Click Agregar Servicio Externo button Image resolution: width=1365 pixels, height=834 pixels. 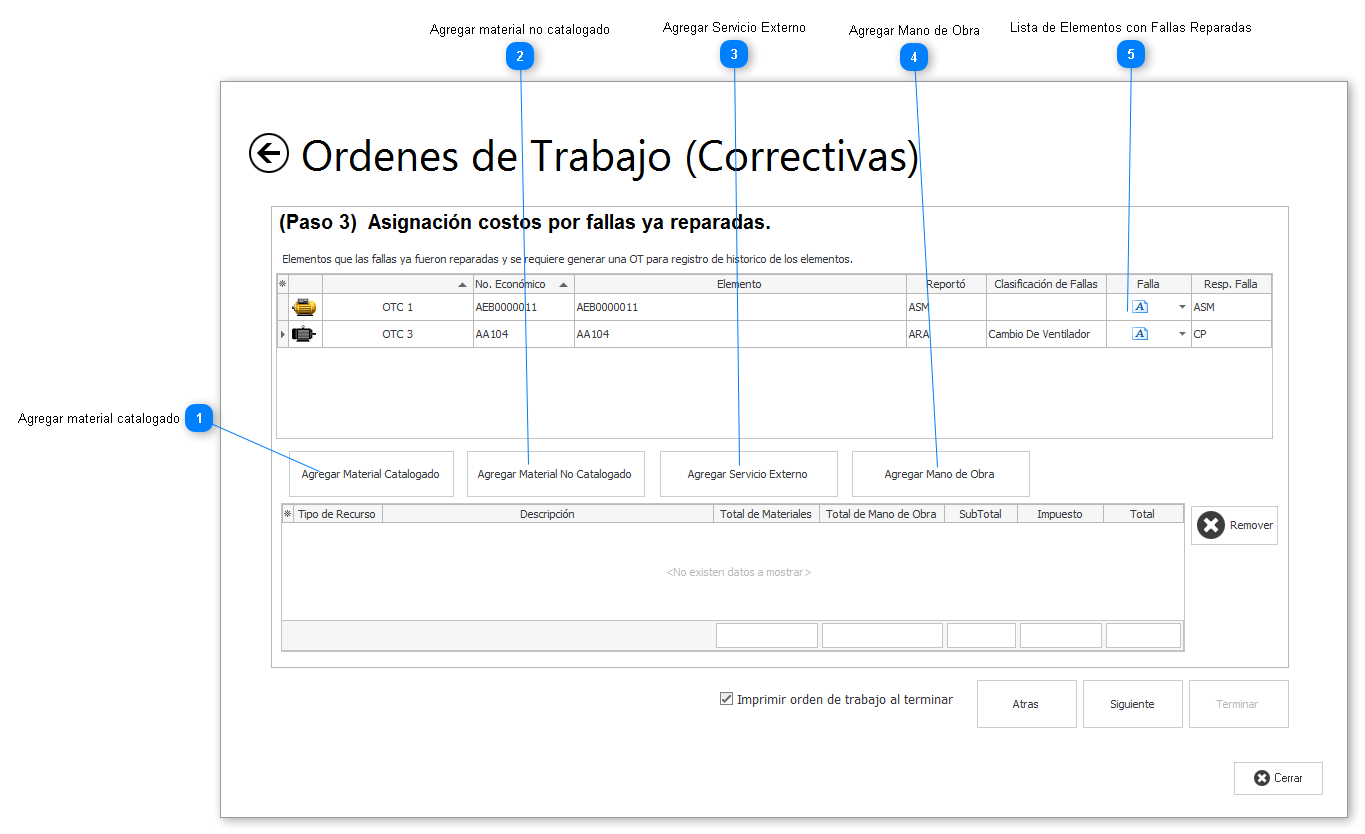(x=747, y=474)
